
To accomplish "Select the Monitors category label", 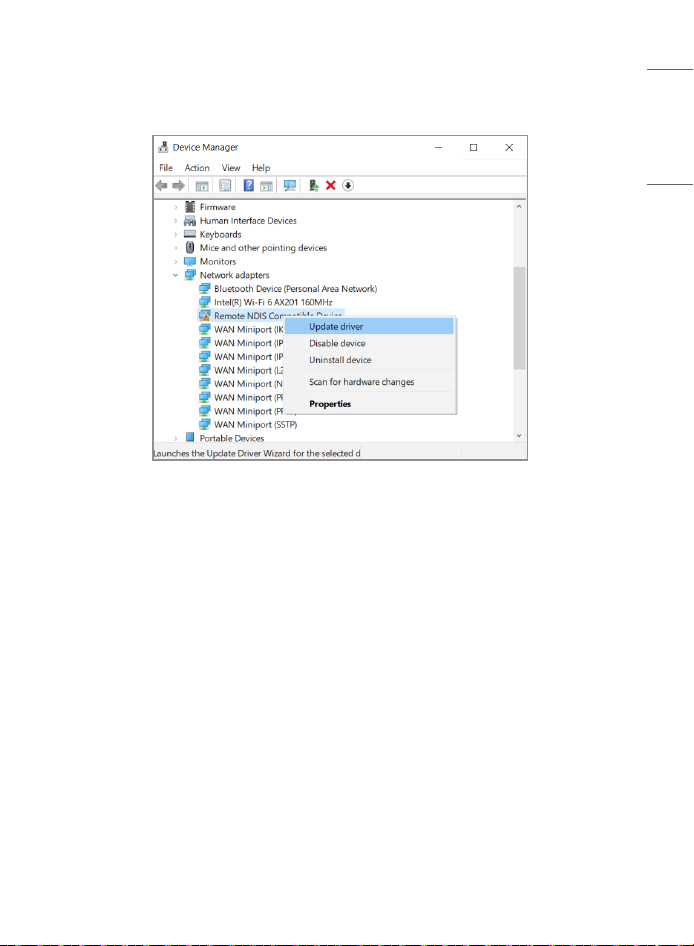I will coord(218,261).
